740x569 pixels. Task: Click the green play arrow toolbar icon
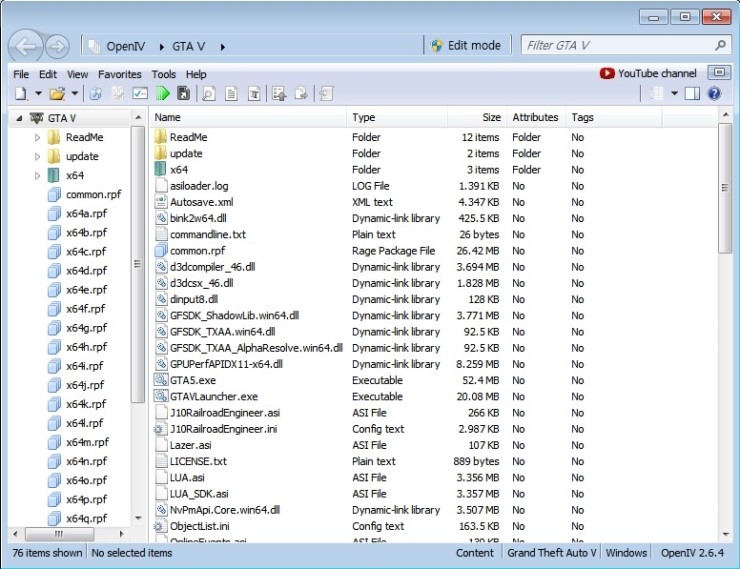162,93
